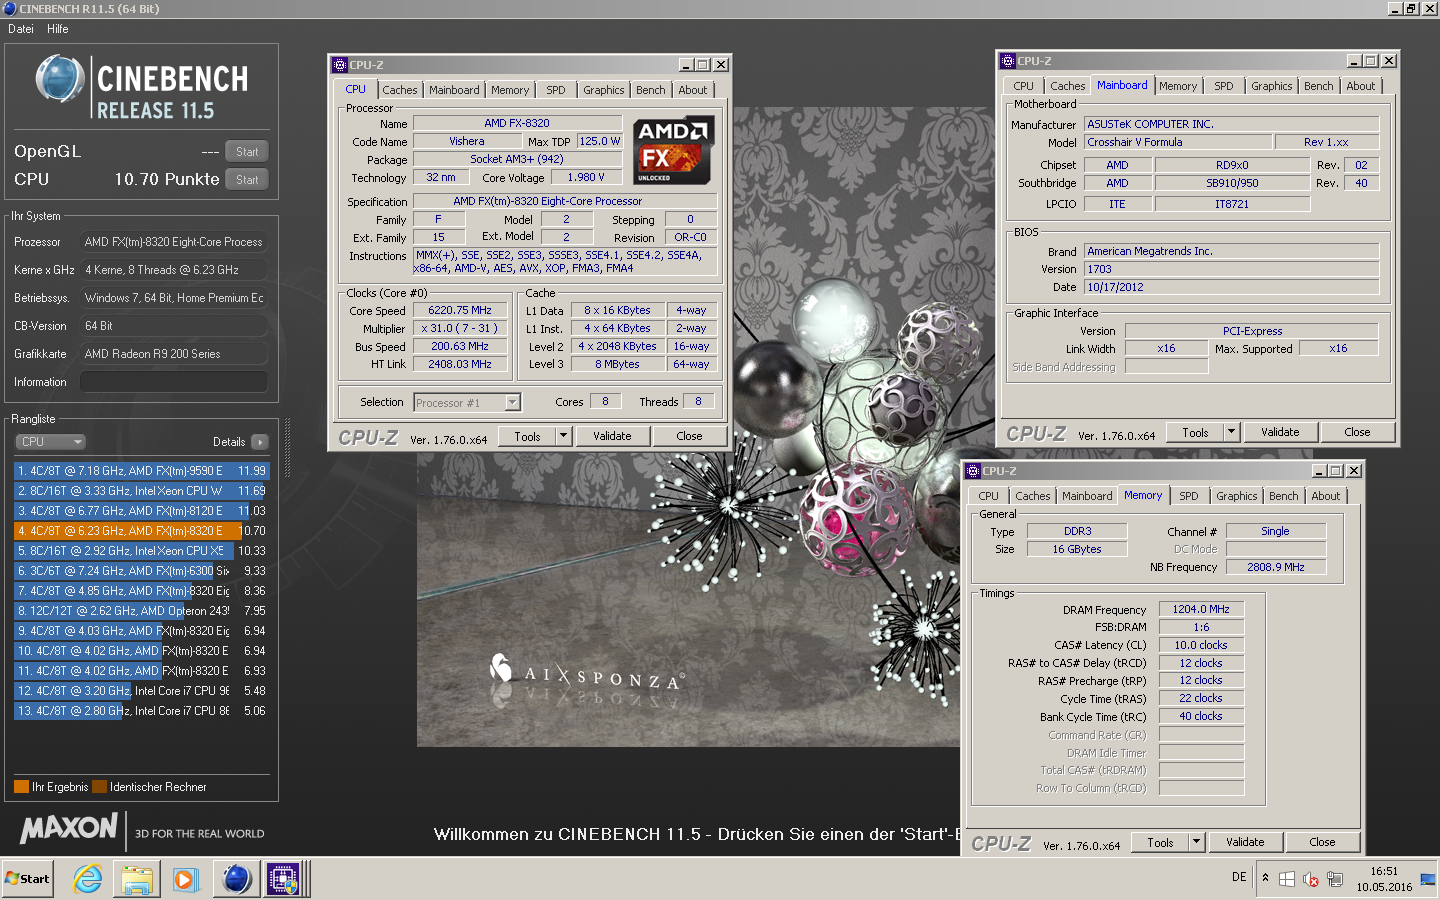Click the BIOS version value 1703

point(1232,269)
